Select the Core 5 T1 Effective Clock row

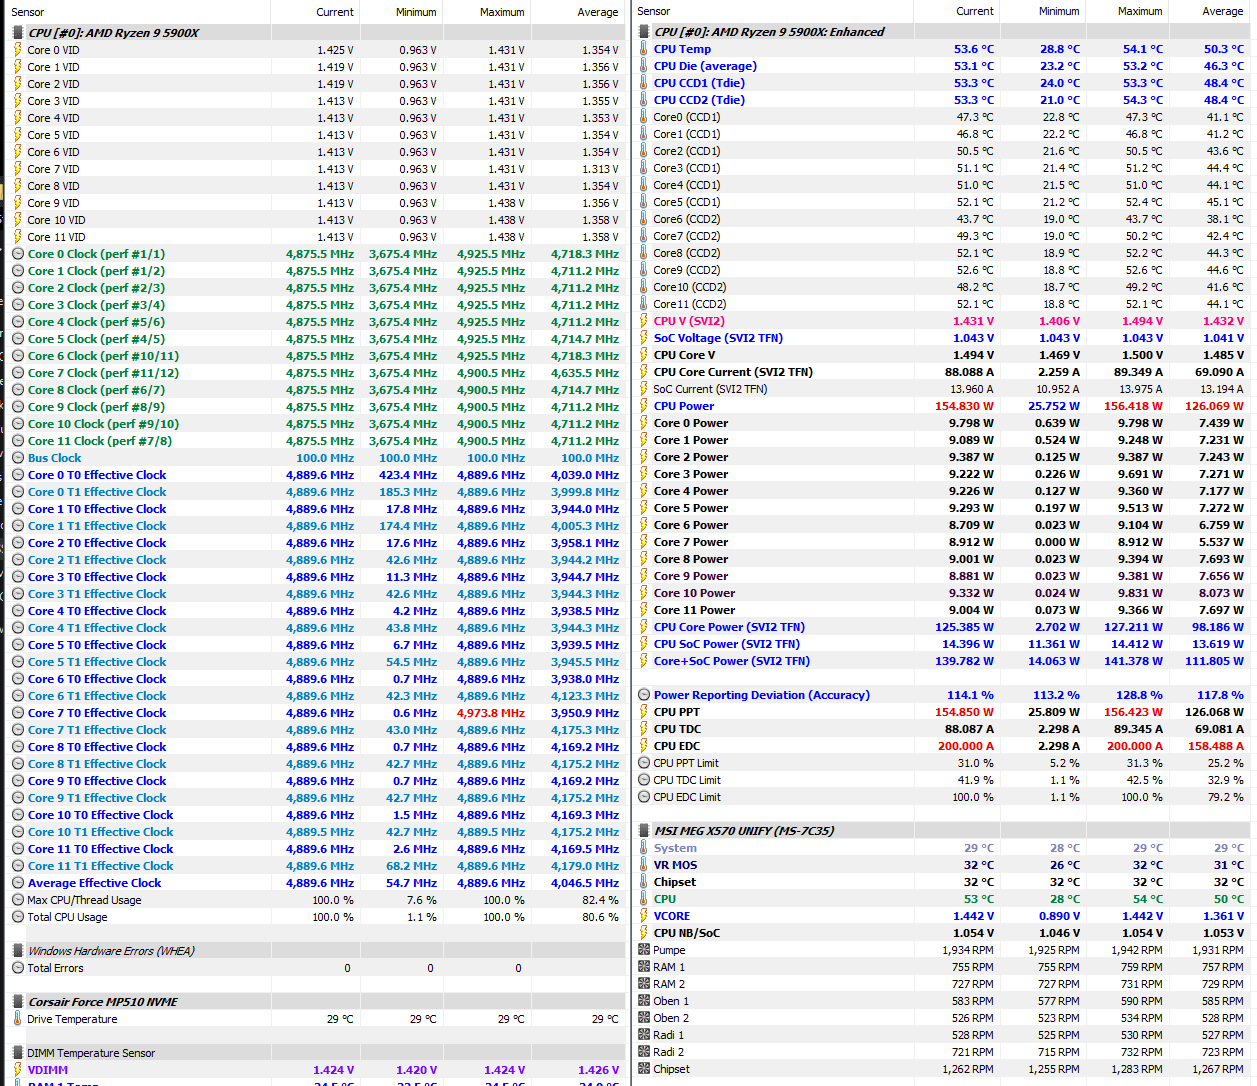tap(315, 662)
